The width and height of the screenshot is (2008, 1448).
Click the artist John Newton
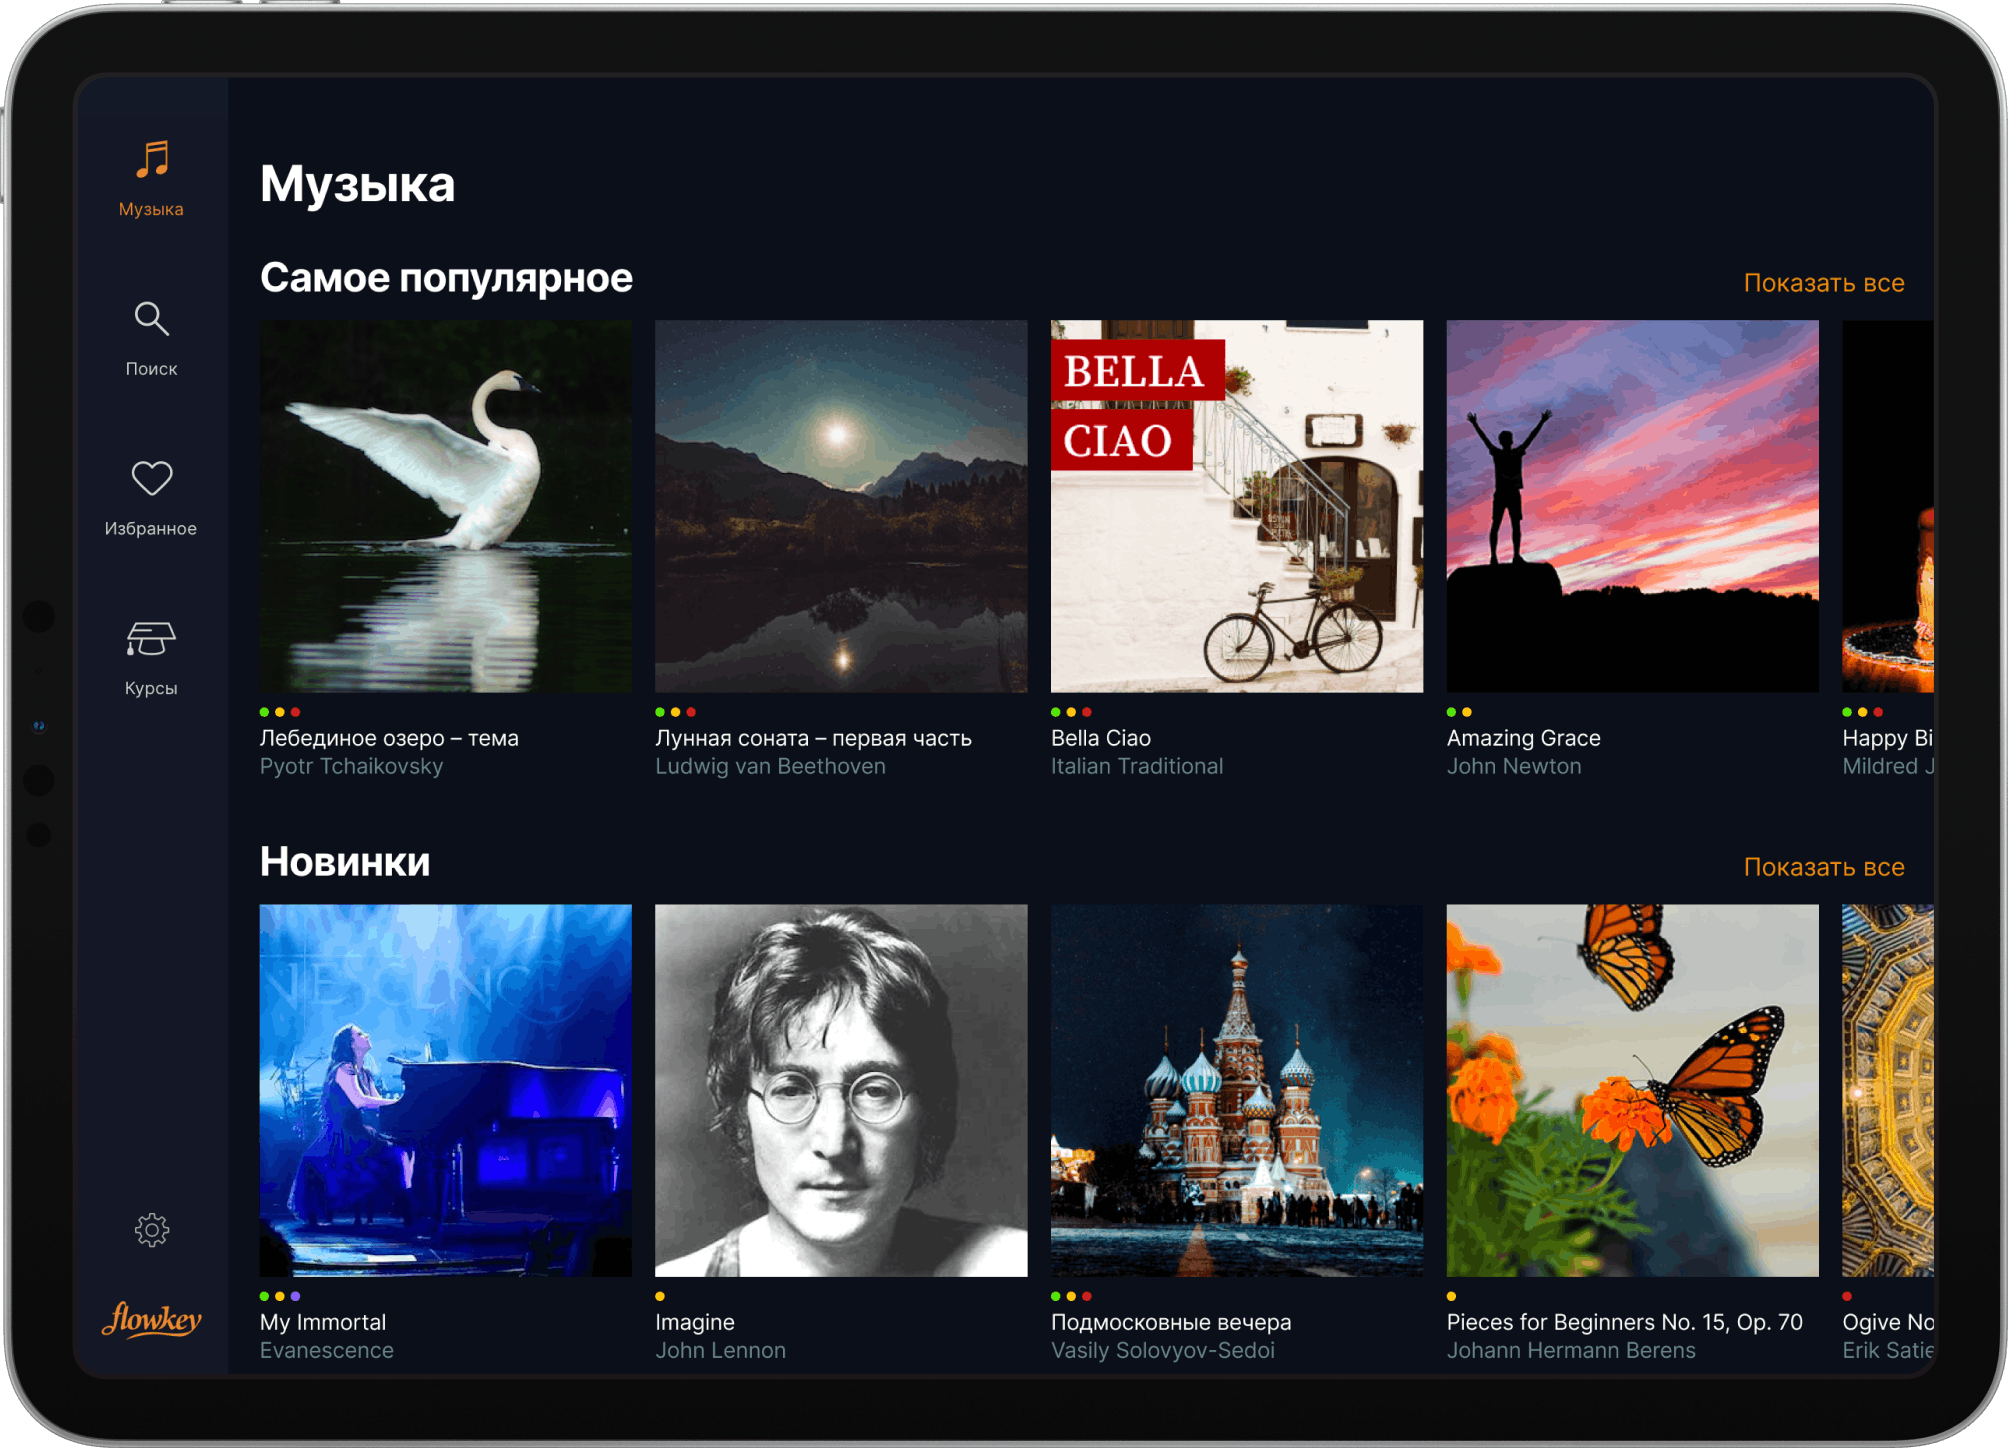click(1514, 767)
